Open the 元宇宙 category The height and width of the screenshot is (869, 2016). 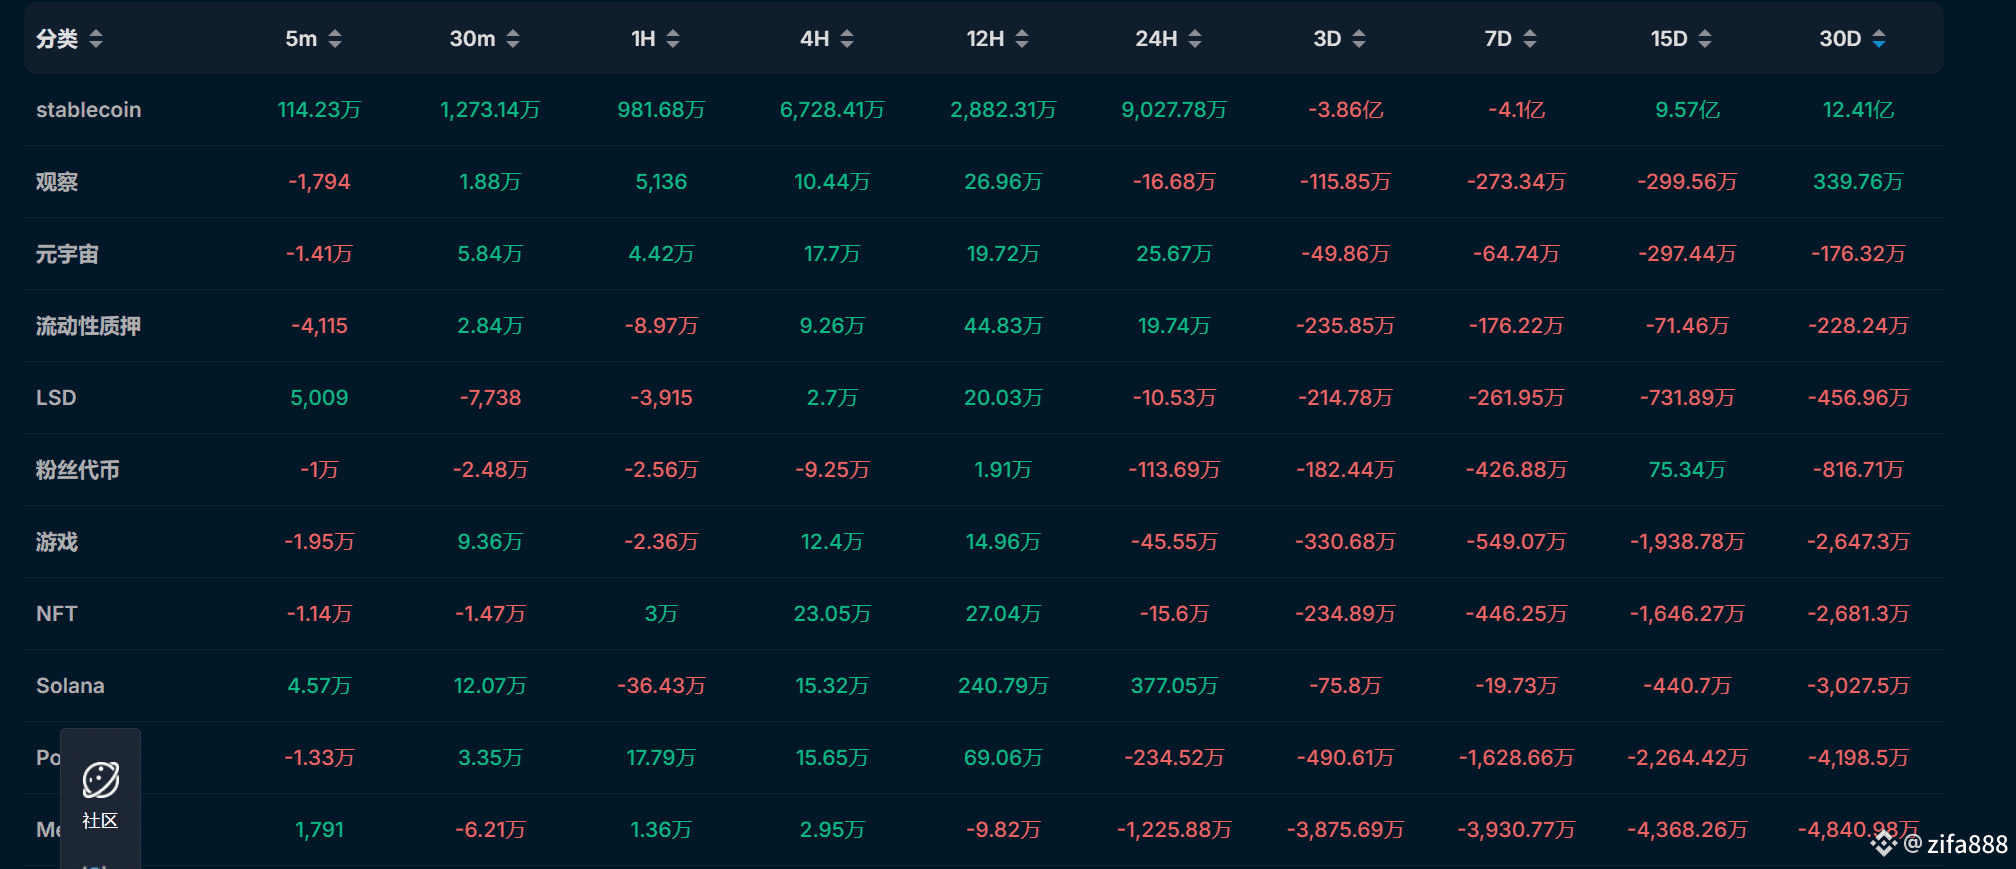67,254
